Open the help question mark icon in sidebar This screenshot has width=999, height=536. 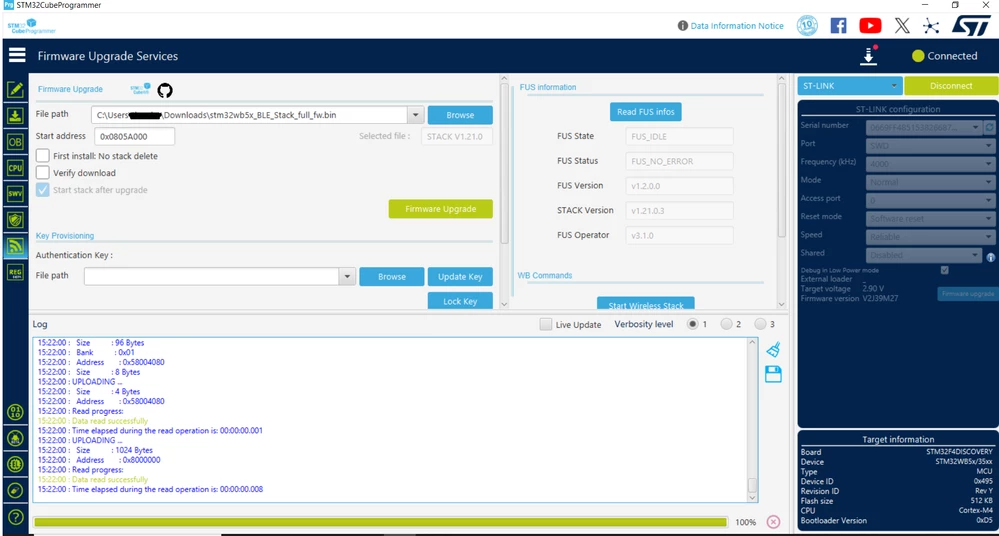(15, 517)
